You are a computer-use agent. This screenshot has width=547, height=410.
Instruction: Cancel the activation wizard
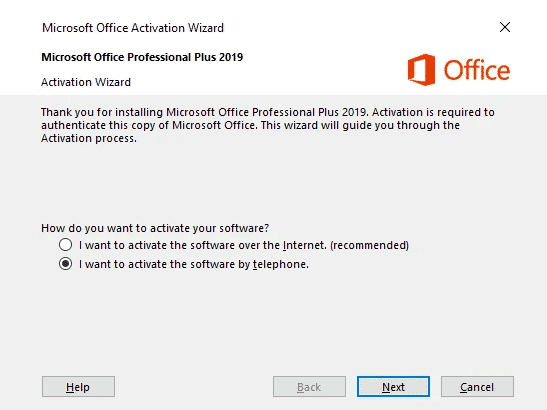(x=477, y=387)
